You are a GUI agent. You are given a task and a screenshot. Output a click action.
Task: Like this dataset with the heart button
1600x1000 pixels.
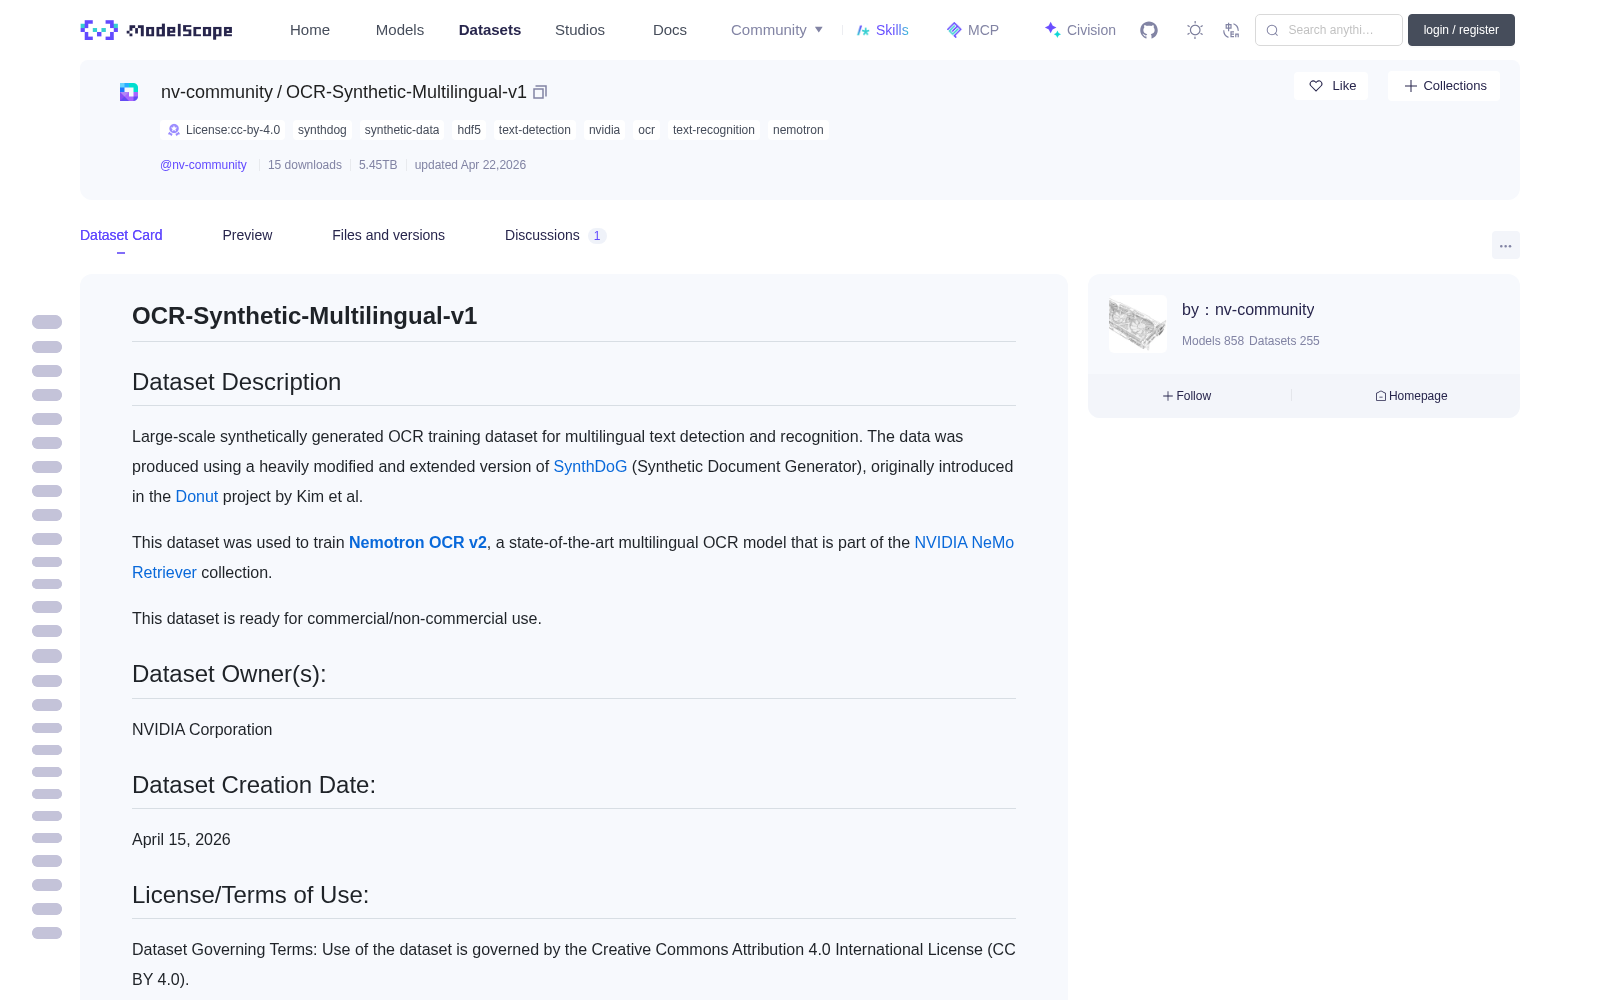[1331, 86]
